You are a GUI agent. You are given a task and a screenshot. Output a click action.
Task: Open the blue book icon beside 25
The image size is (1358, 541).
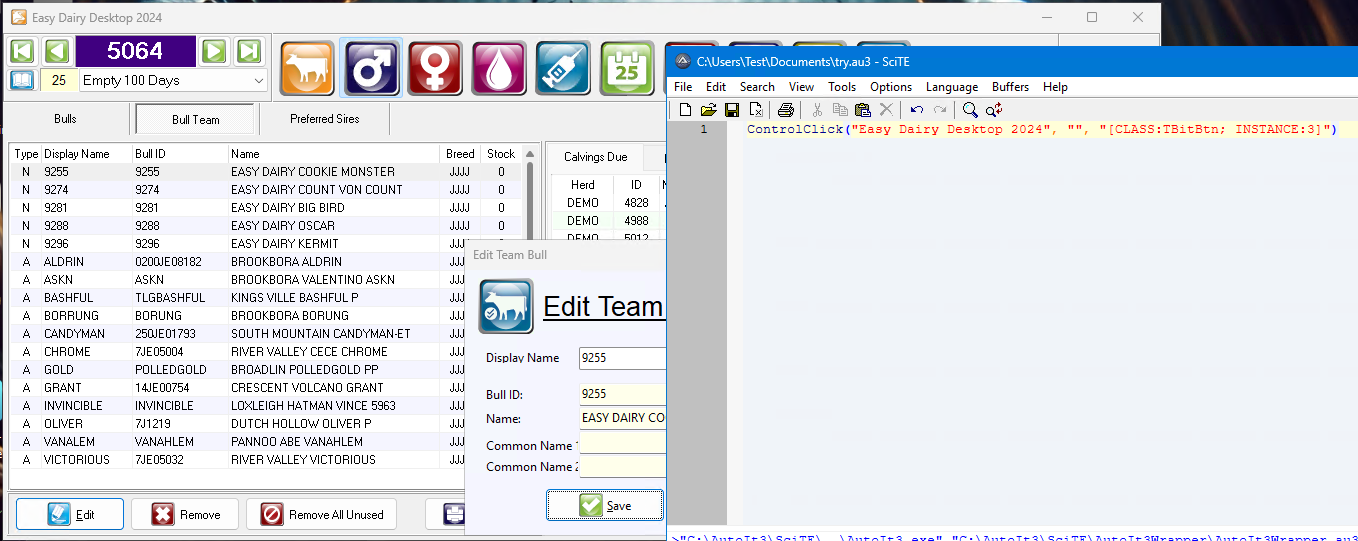click(x=22, y=80)
